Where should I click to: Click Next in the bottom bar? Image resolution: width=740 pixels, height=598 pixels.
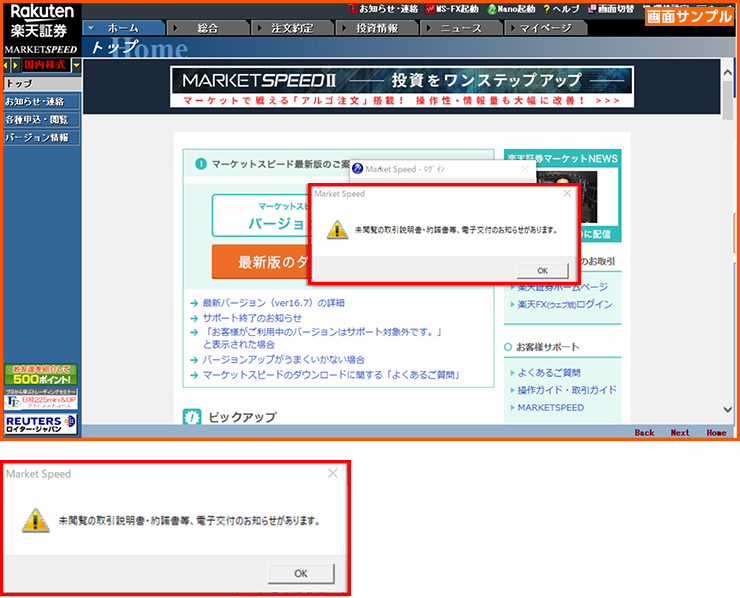coord(680,432)
